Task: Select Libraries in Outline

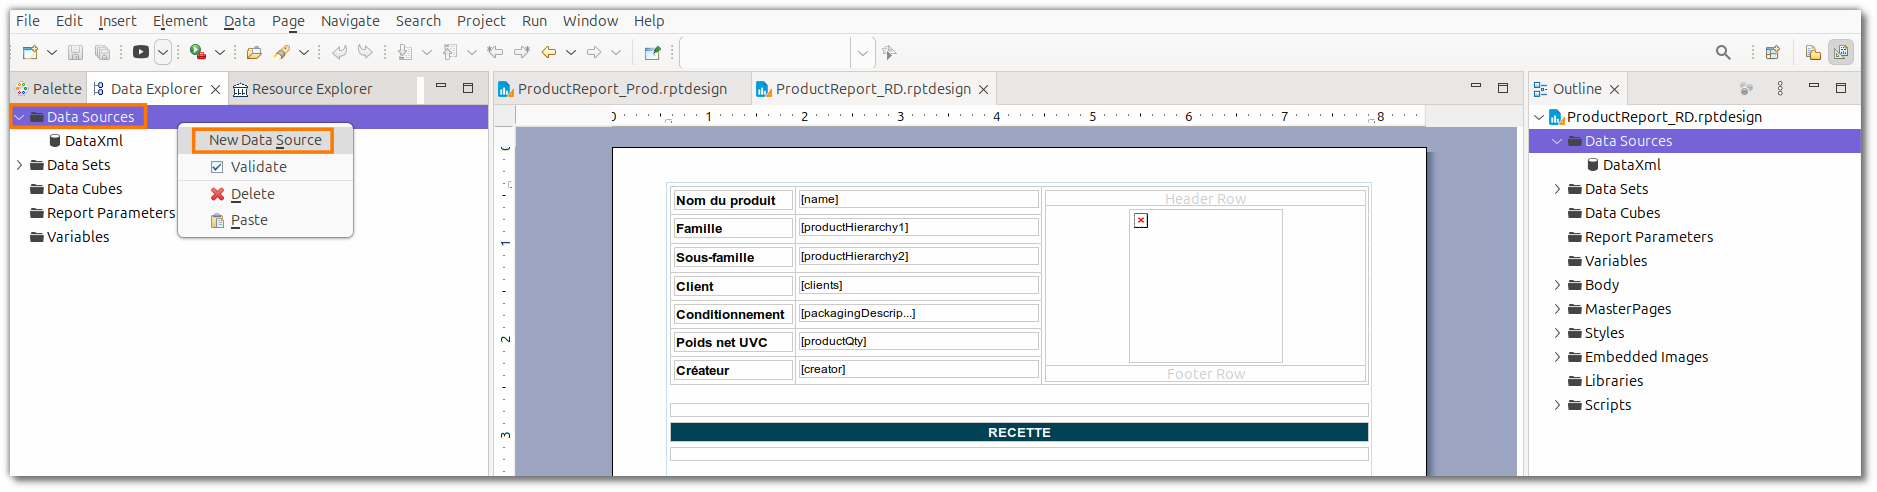Action: [1614, 381]
